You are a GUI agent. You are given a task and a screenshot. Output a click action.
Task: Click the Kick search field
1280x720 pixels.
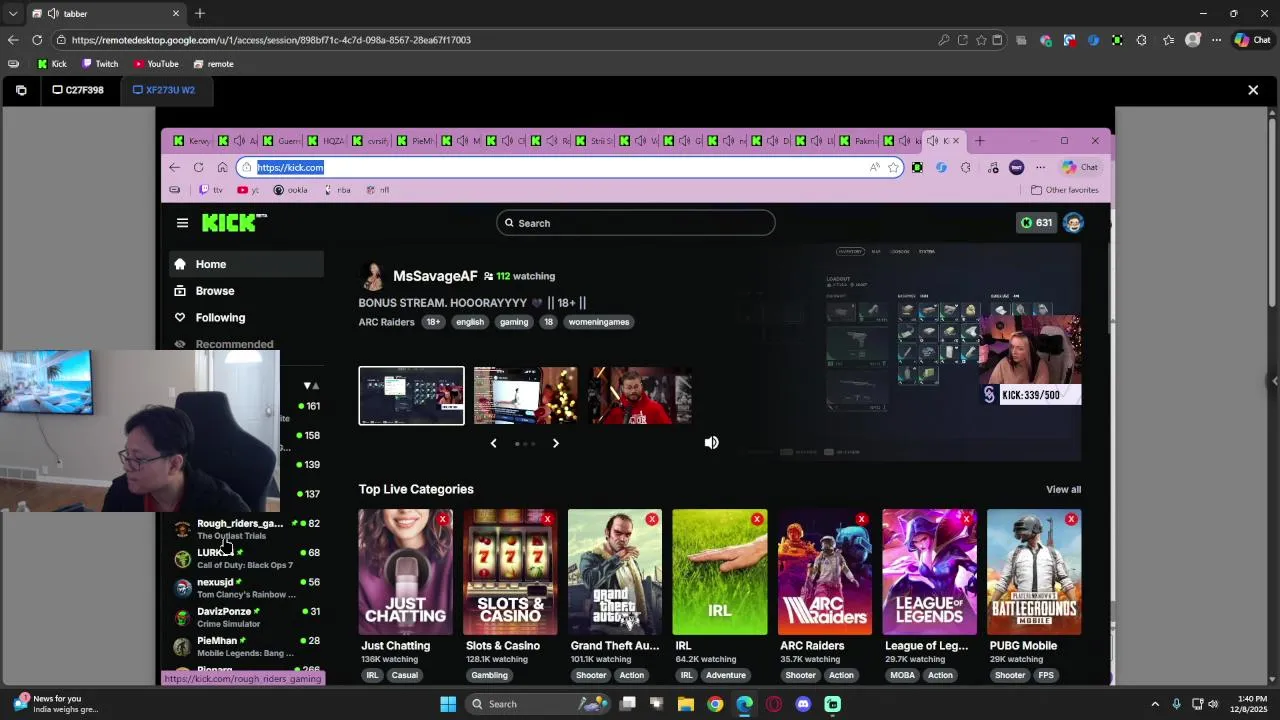click(636, 223)
